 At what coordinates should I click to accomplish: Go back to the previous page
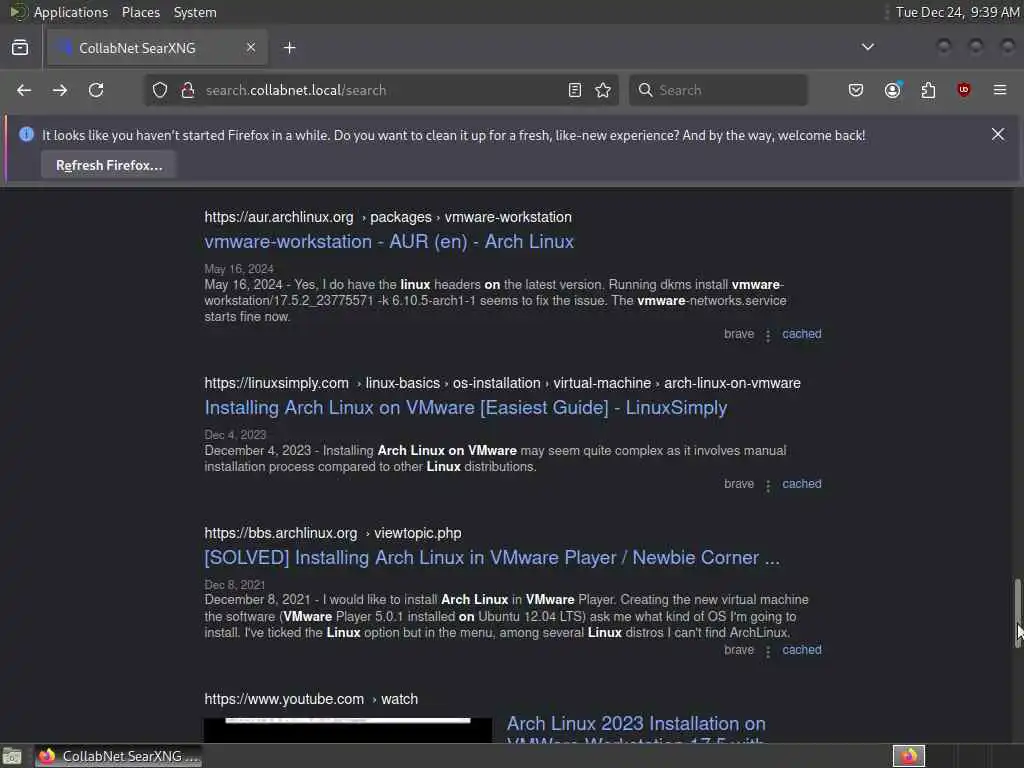point(24,90)
